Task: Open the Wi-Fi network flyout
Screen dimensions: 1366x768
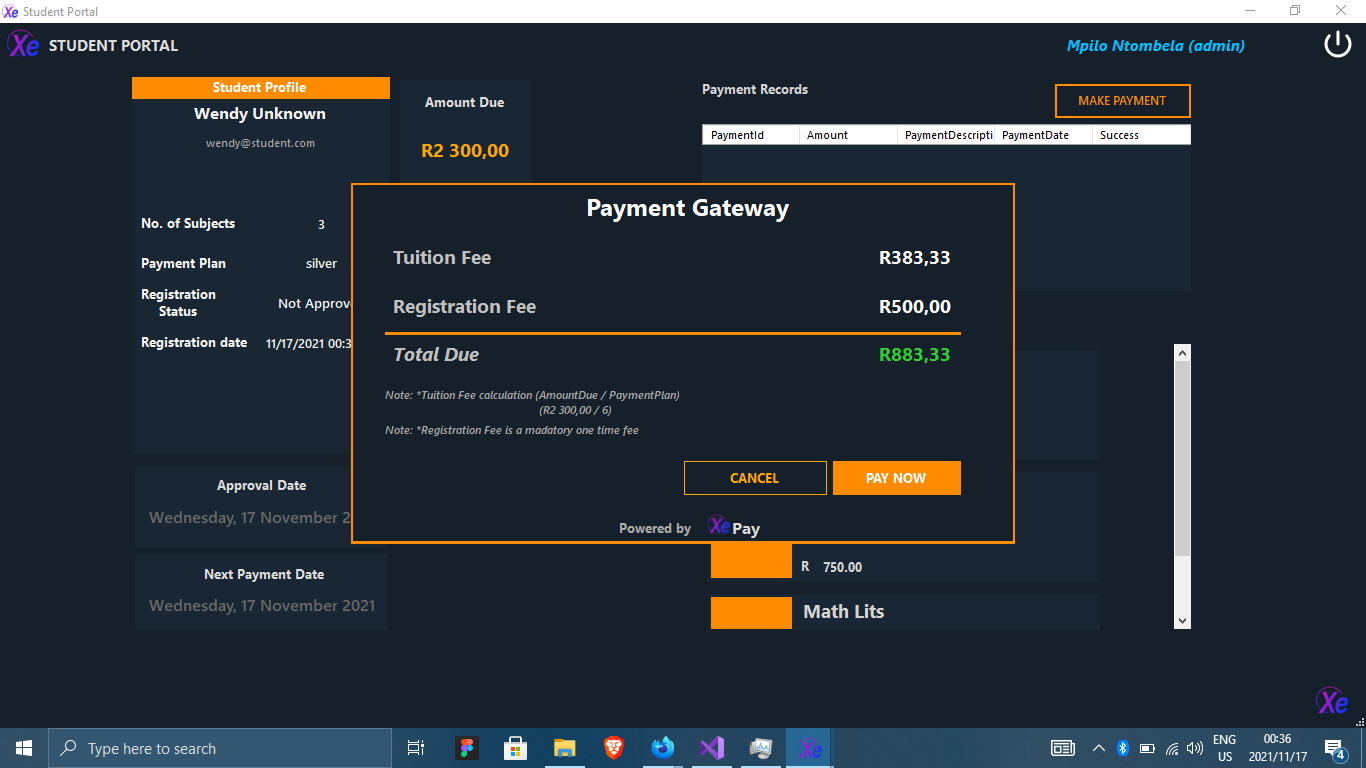Action: click(1172, 748)
